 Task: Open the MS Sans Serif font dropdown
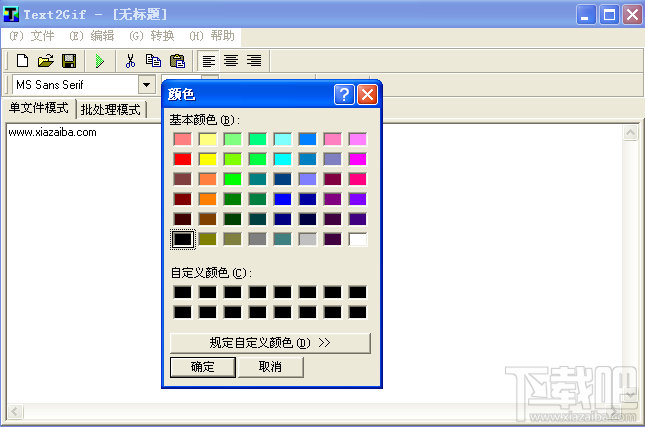click(146, 85)
